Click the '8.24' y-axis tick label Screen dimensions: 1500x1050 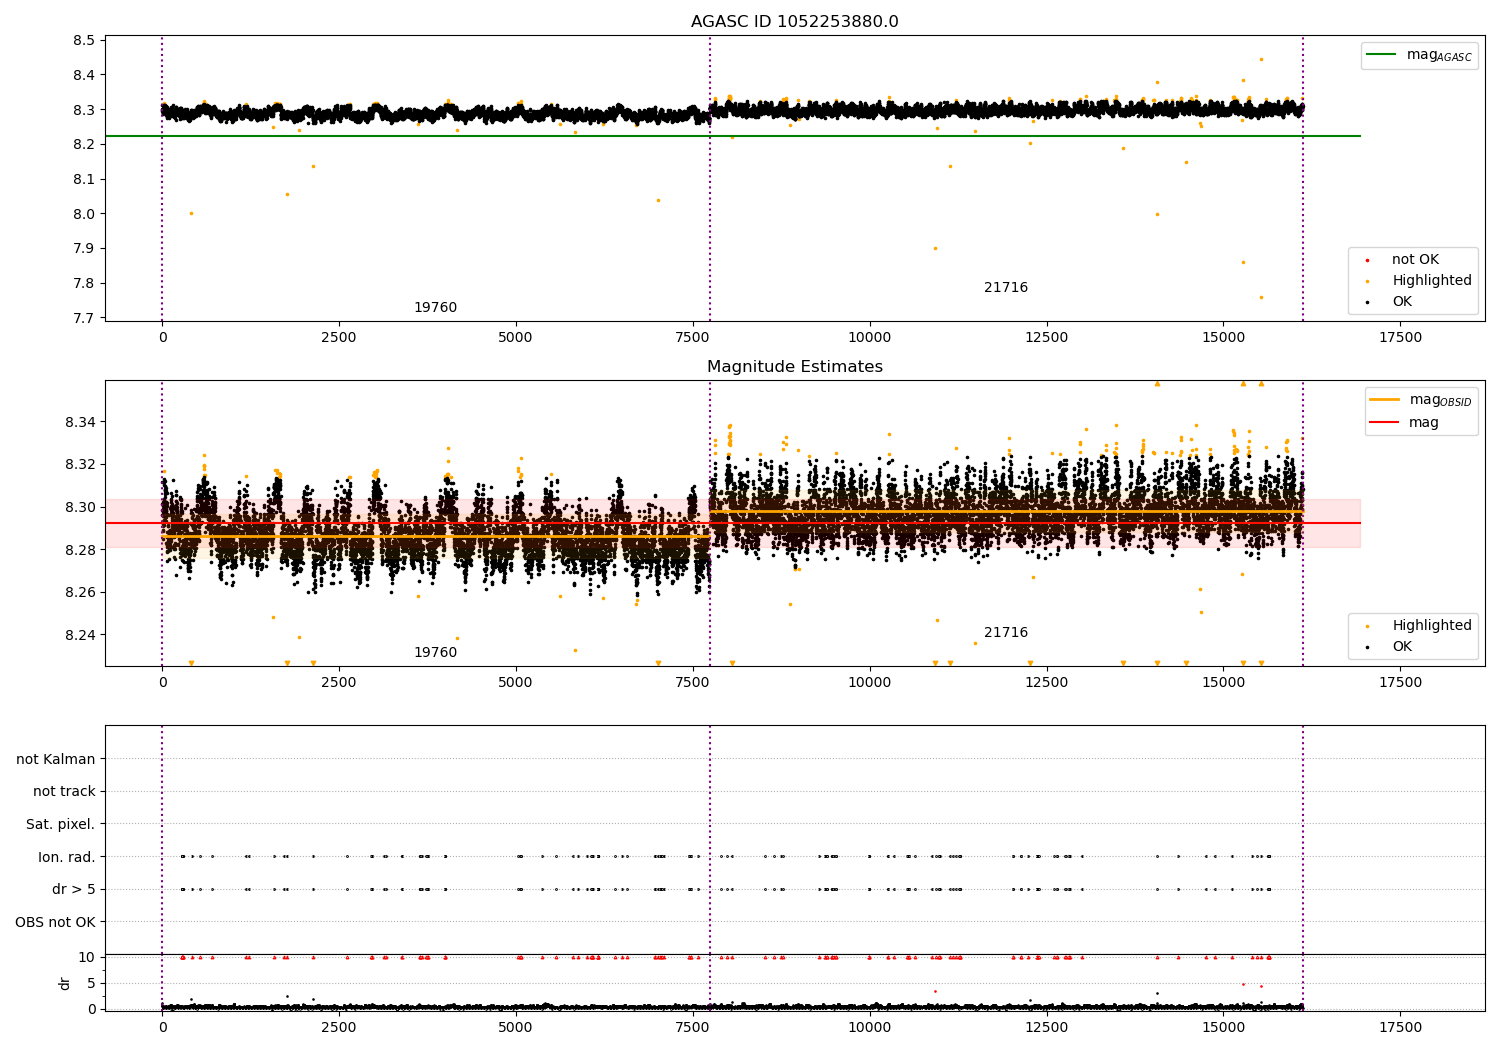80,635
